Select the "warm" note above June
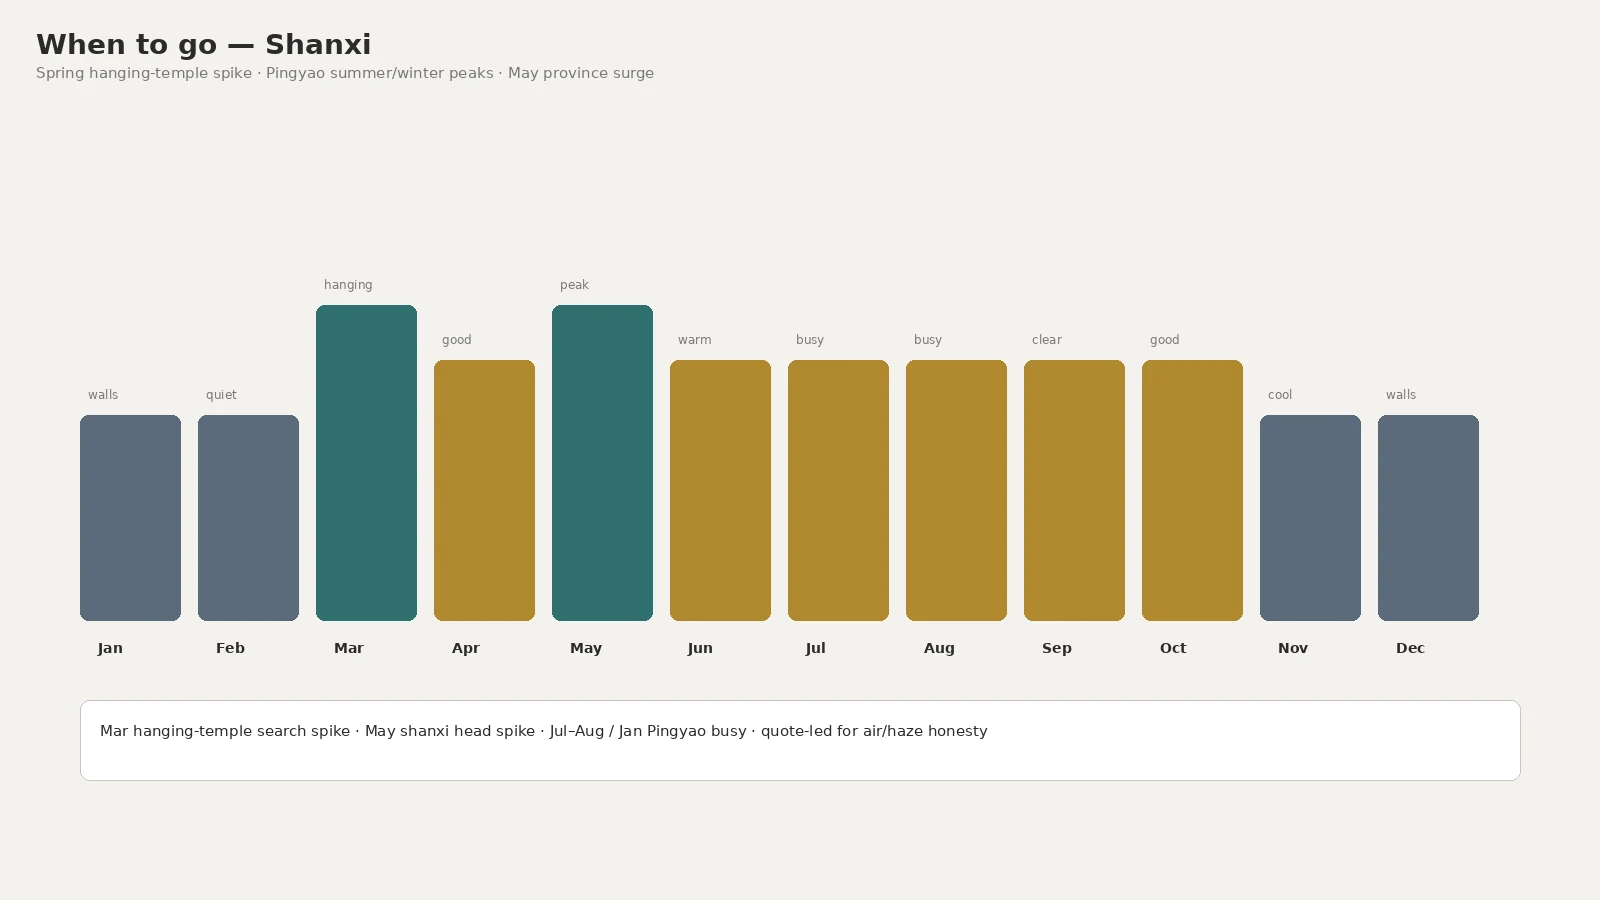Viewport: 1600px width, 900px height. point(695,340)
